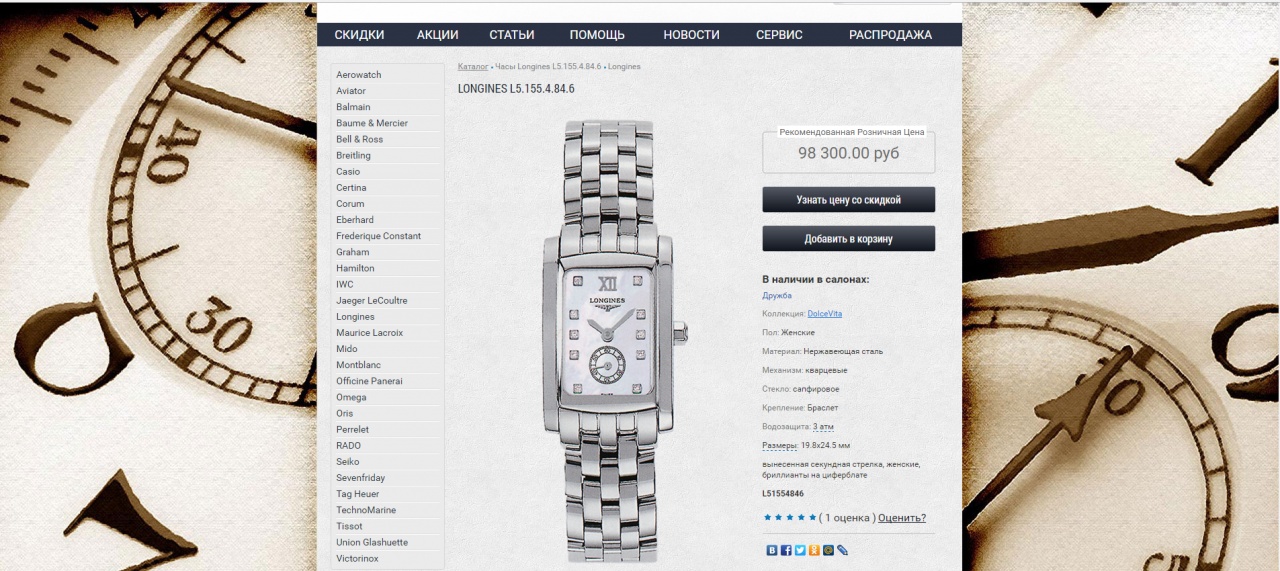Viewport: 1280px width, 571px height.
Task: Click the Каталог breadcrumb link
Action: (x=473, y=66)
